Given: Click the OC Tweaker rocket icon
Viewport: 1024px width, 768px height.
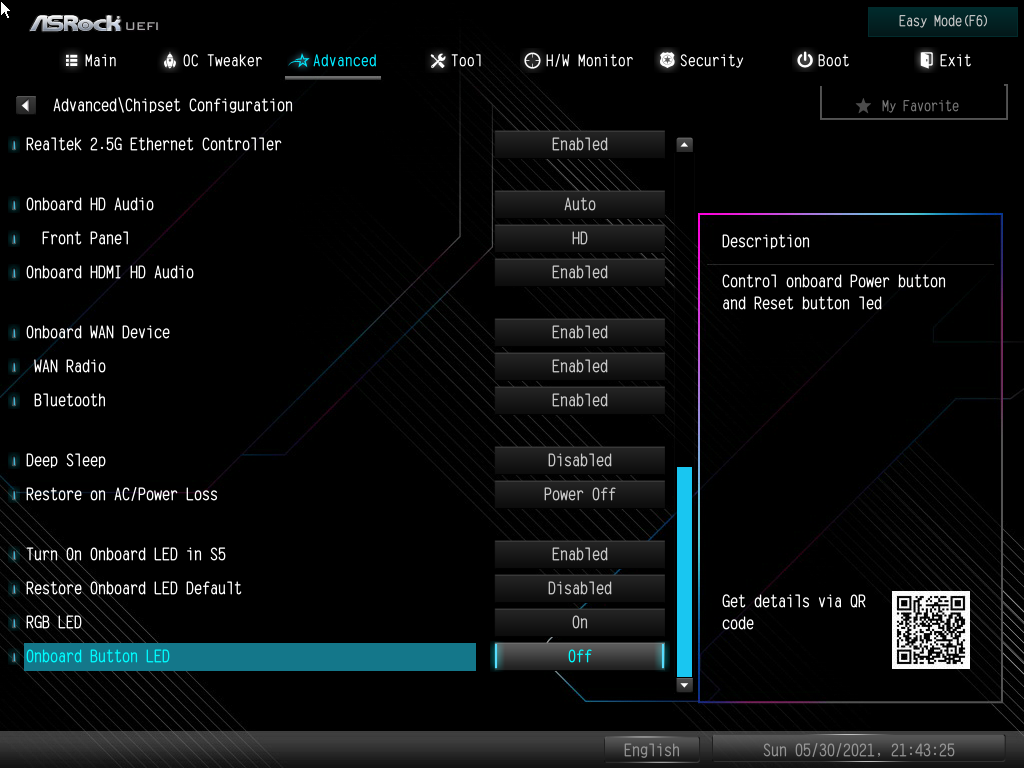Looking at the screenshot, I should pos(170,61).
